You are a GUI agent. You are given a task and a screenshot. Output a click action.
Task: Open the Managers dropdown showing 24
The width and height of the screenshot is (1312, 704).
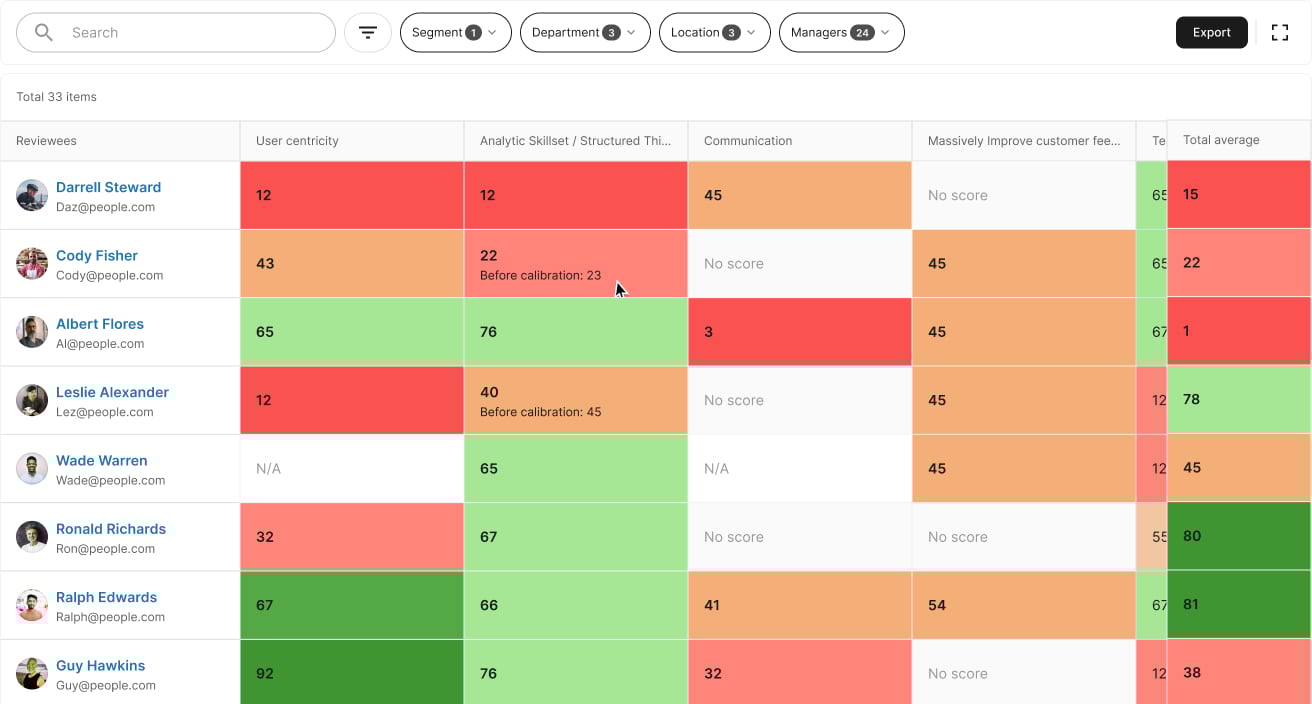tap(841, 32)
